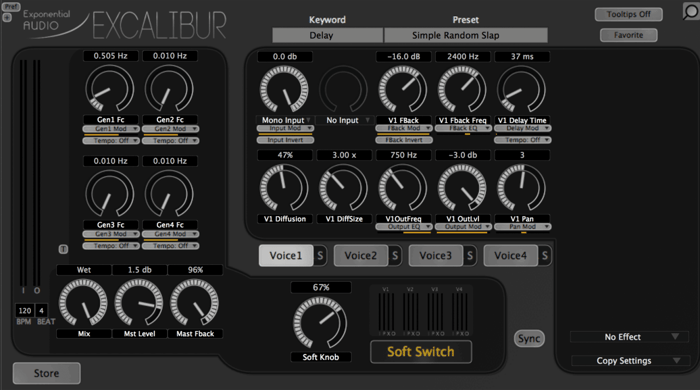Click the Gen4 Fc knob
Image resolution: width=700 pixels, height=390 pixels.
click(169, 194)
